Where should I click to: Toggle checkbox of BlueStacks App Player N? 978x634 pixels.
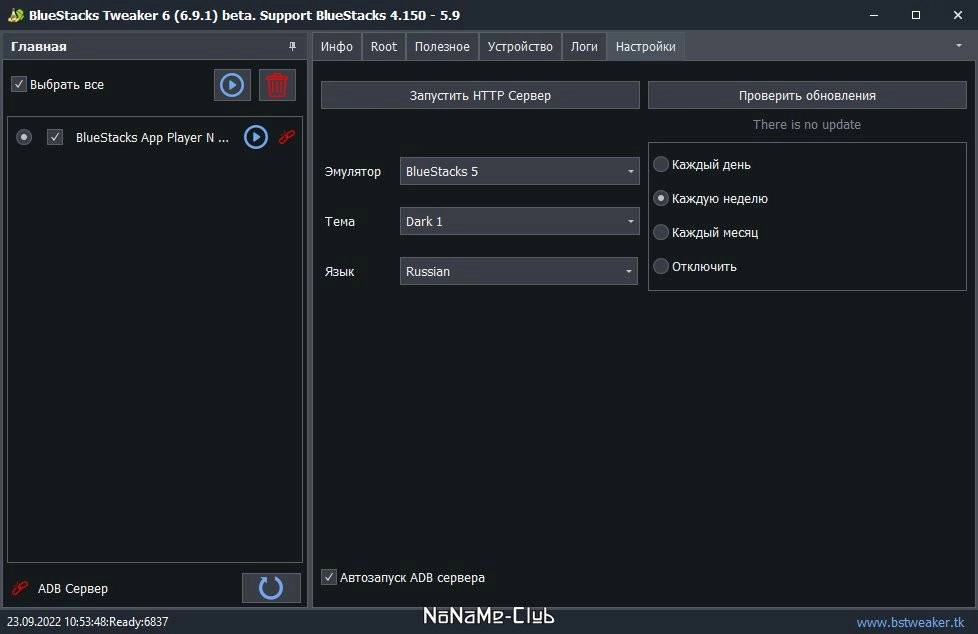pos(55,137)
